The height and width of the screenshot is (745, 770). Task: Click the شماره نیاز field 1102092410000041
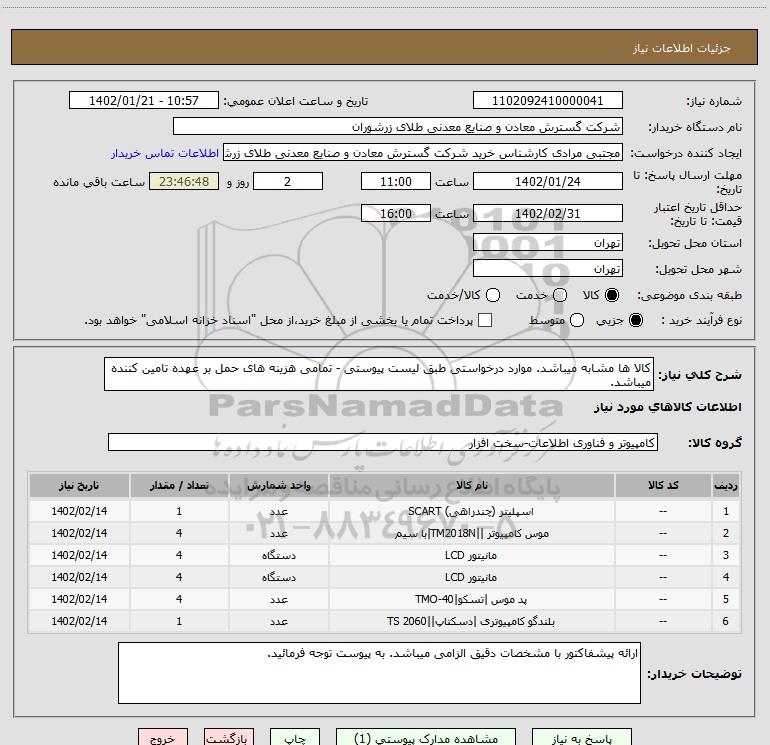(548, 101)
